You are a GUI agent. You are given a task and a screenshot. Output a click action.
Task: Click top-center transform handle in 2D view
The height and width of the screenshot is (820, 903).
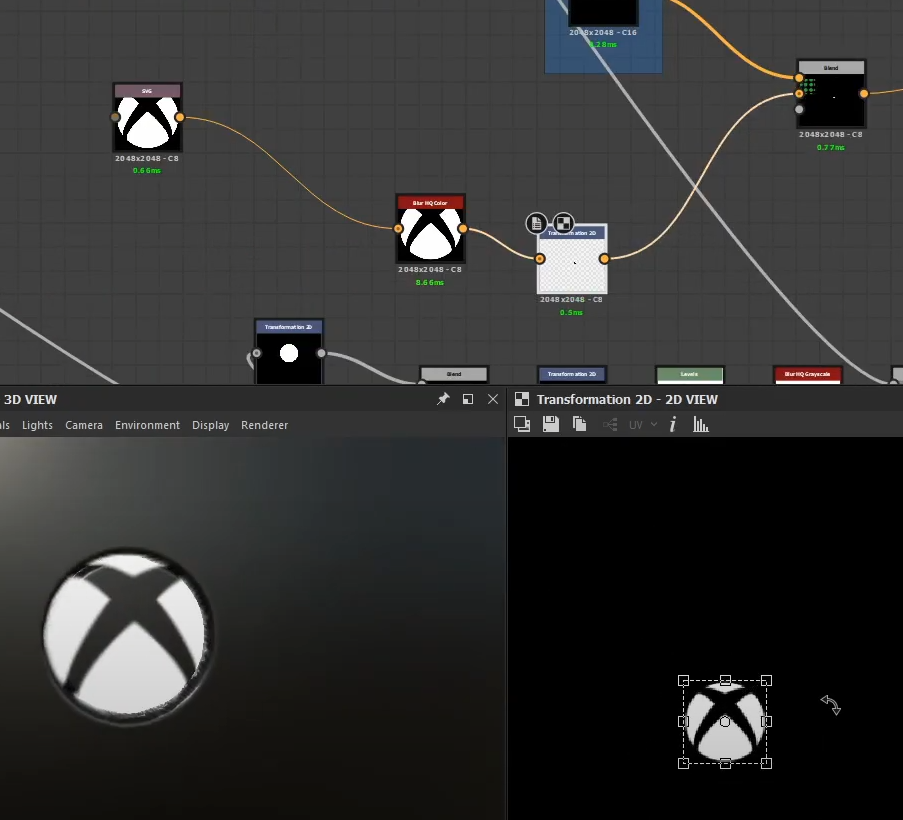tap(725, 681)
